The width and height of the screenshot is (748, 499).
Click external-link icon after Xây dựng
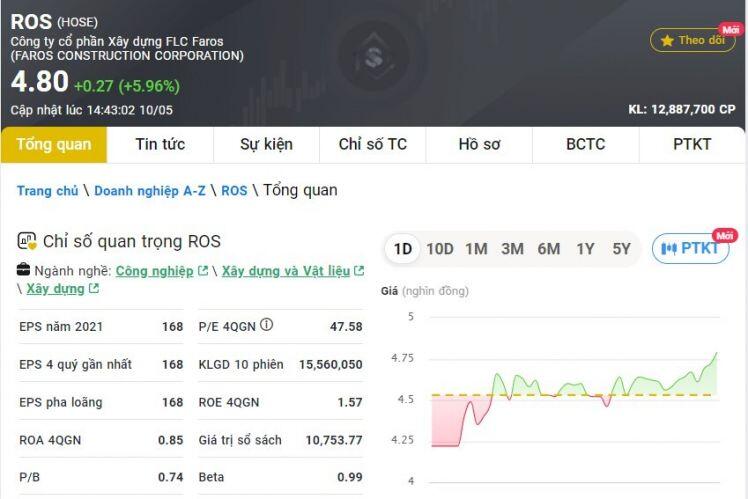(x=94, y=288)
